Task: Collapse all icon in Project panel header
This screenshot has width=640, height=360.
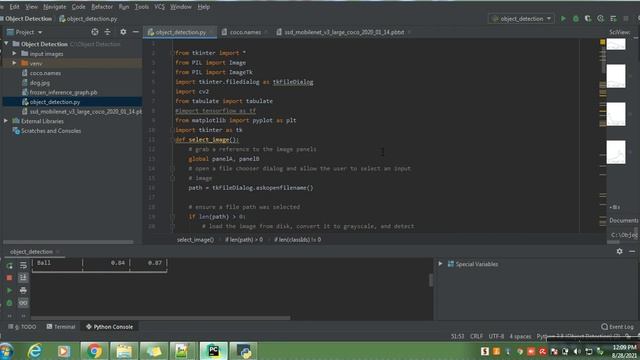Action: (107, 32)
